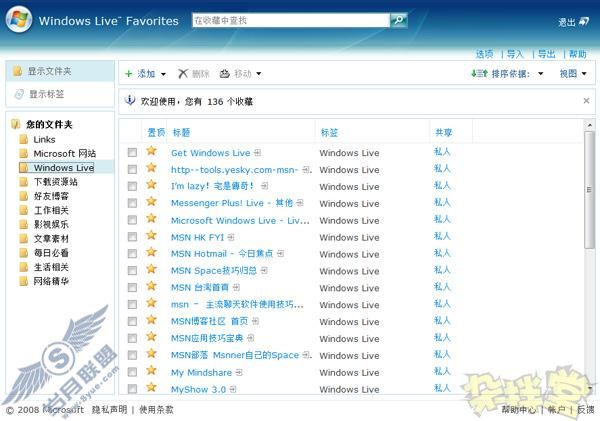Click the star for MSN Space技巧归总
This screenshot has height=421, width=600.
(x=152, y=269)
